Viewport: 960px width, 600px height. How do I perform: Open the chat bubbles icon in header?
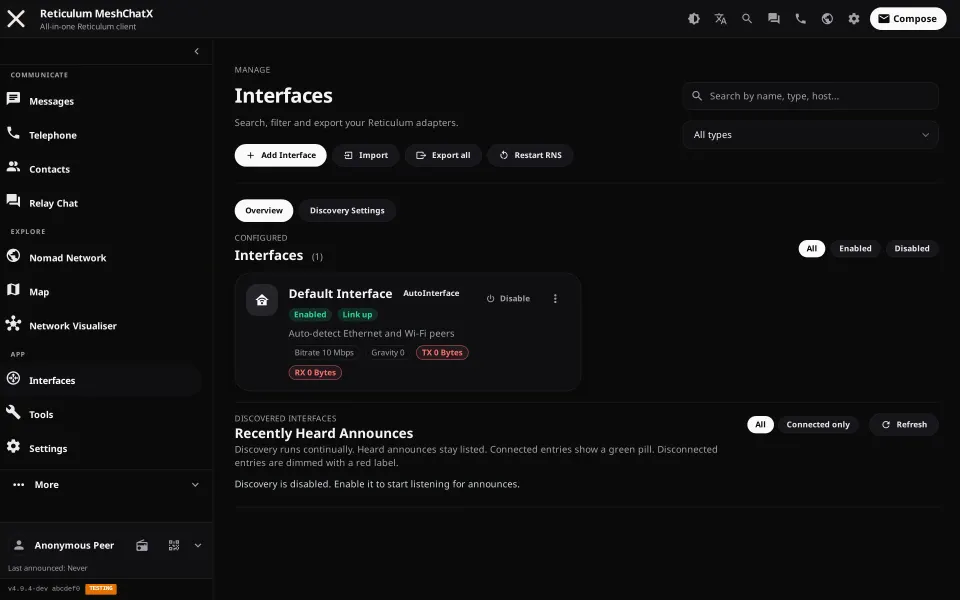pos(774,18)
